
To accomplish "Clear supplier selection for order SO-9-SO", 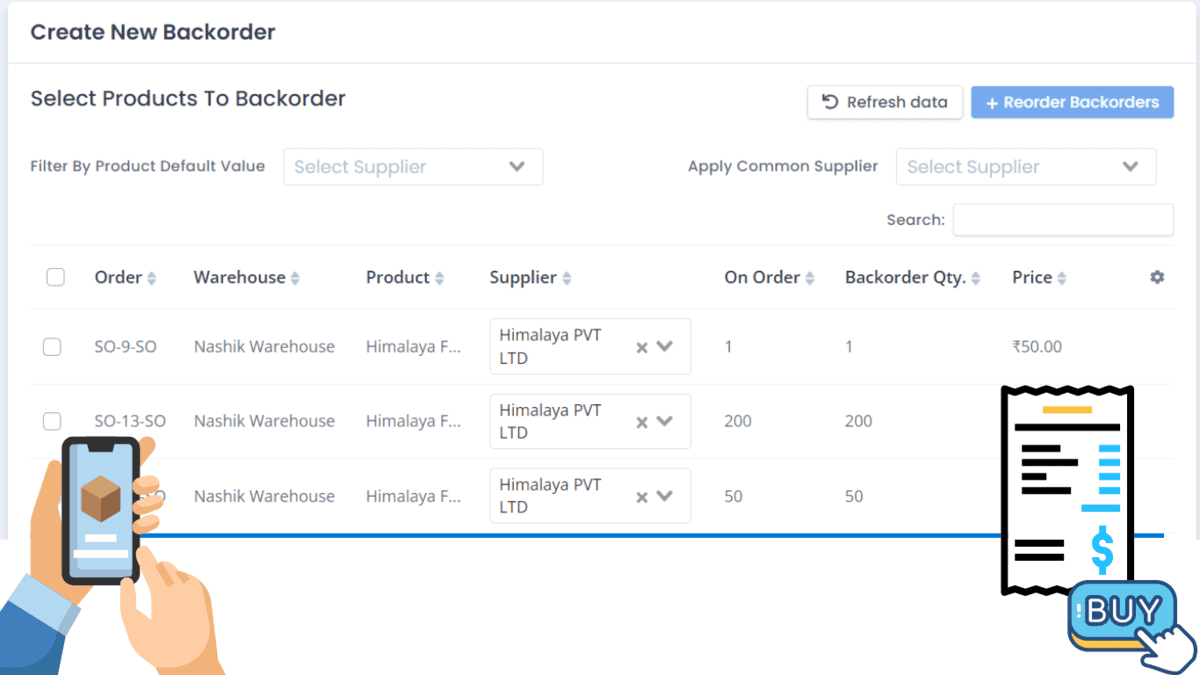I will tap(641, 346).
